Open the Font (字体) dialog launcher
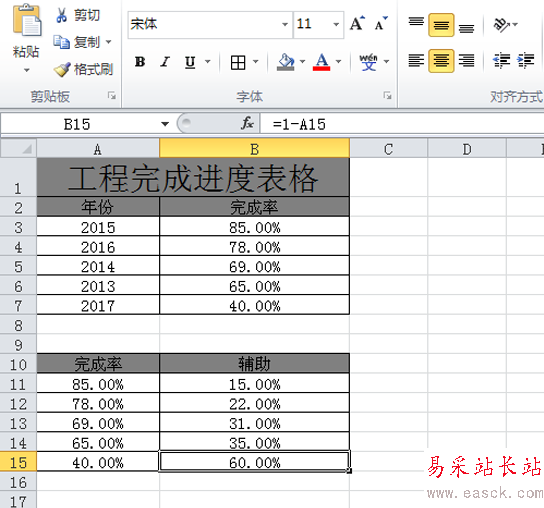Viewport: 544px width, 508px height. 387,95
